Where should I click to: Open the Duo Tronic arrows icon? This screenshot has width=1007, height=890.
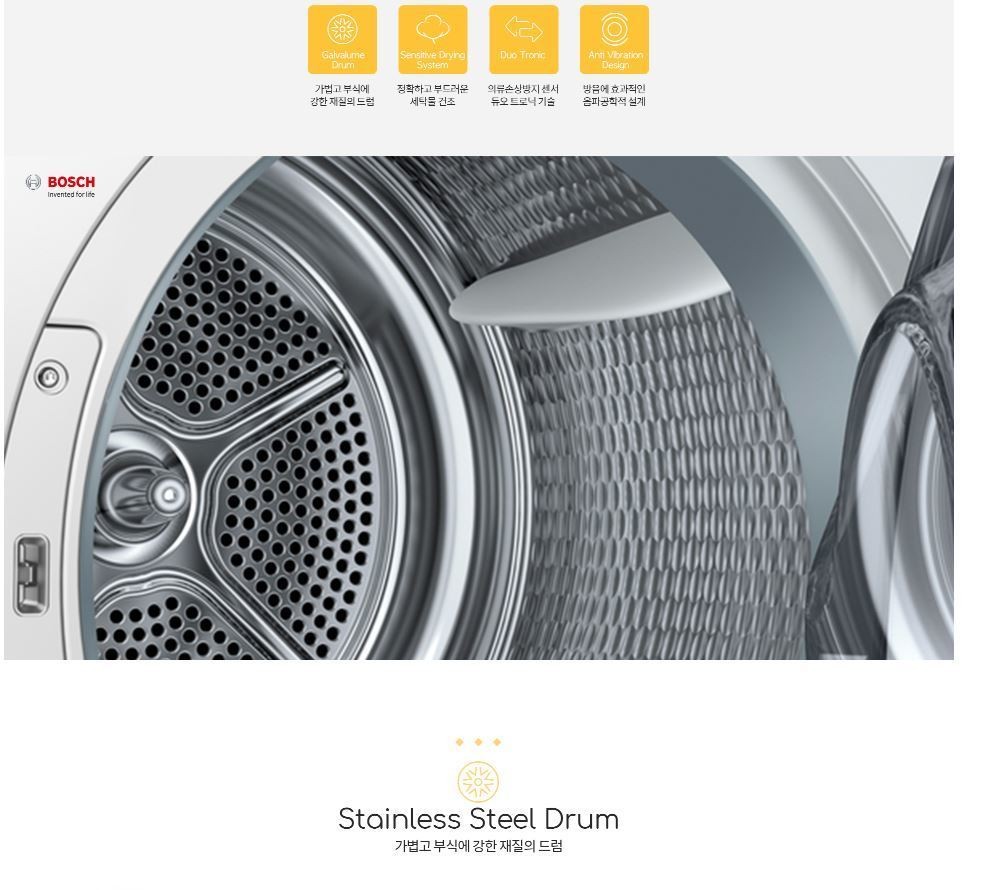pos(523,40)
